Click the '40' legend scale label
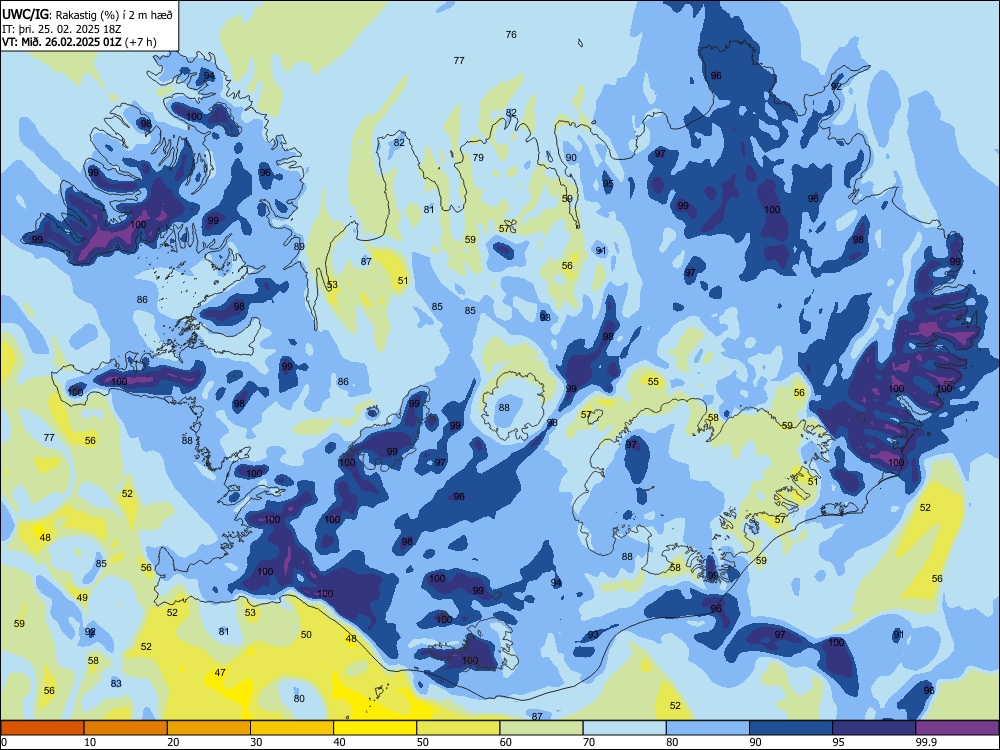1000x750 pixels. point(339,742)
